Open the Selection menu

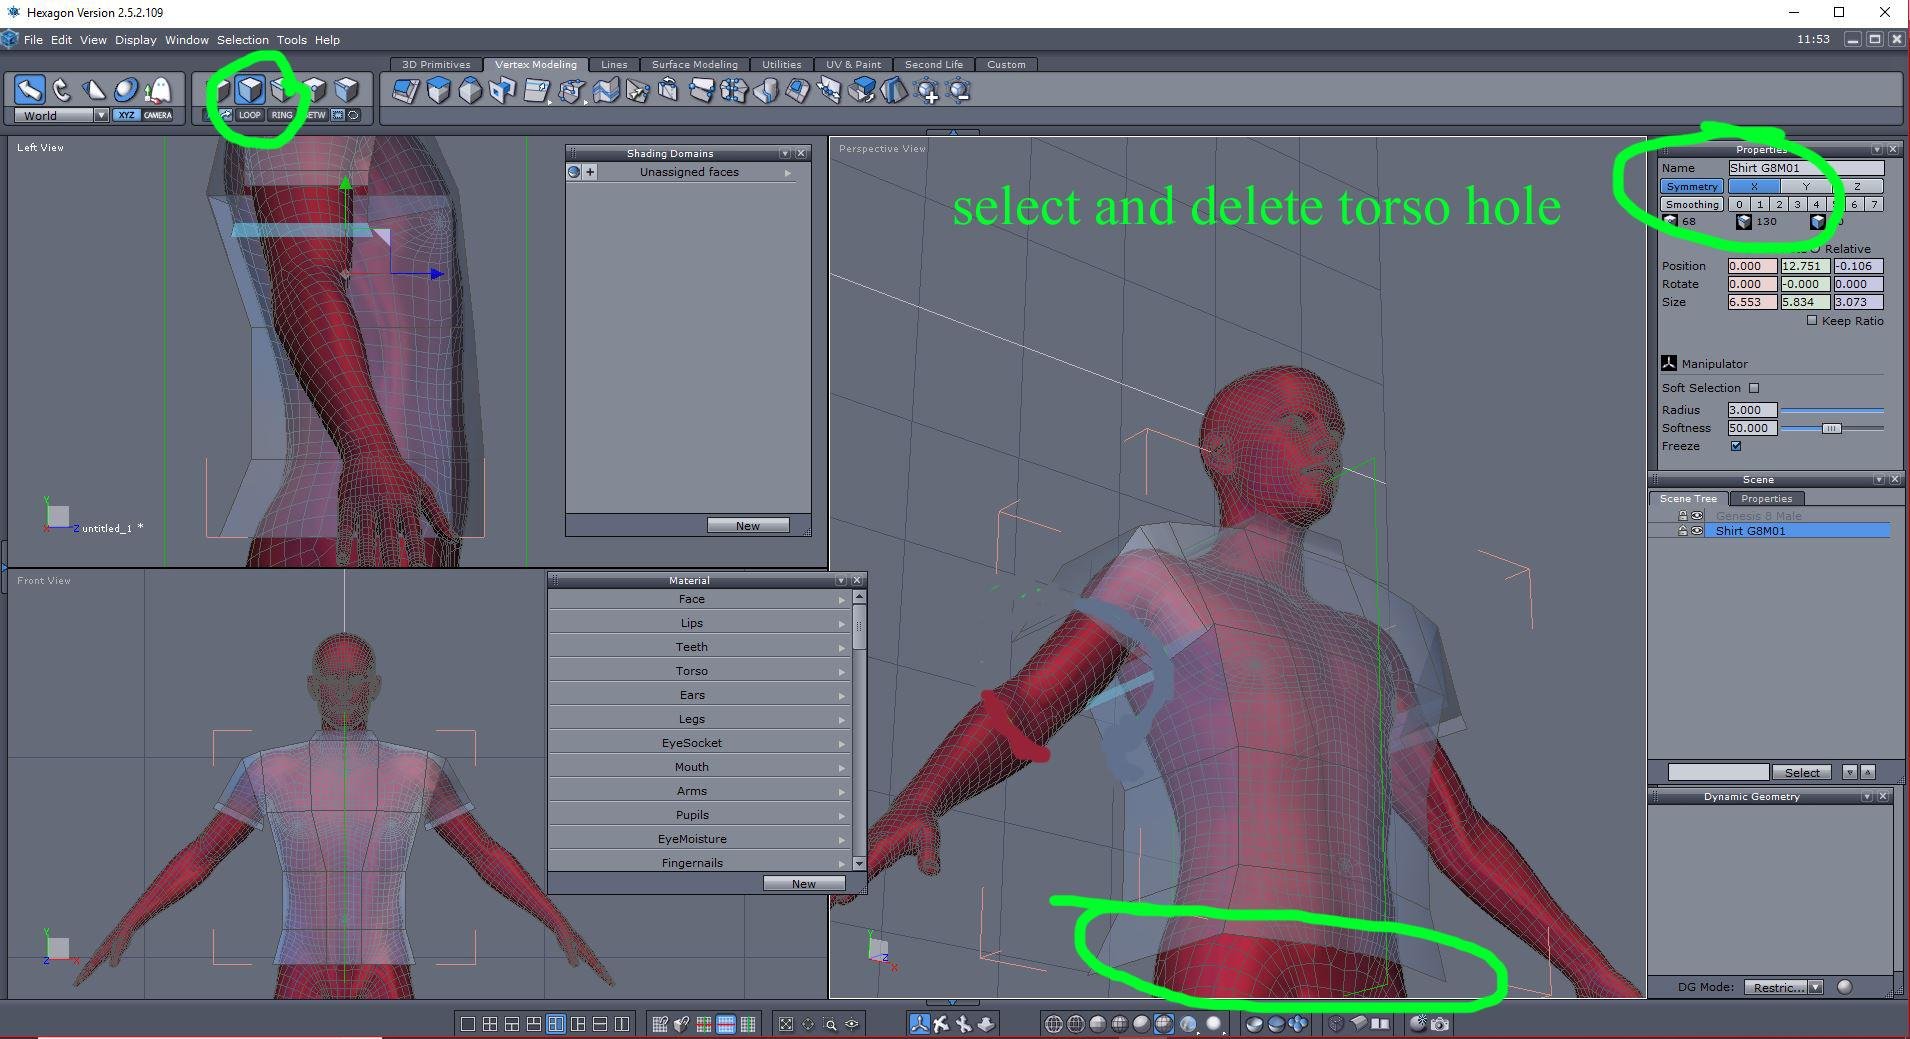click(243, 40)
